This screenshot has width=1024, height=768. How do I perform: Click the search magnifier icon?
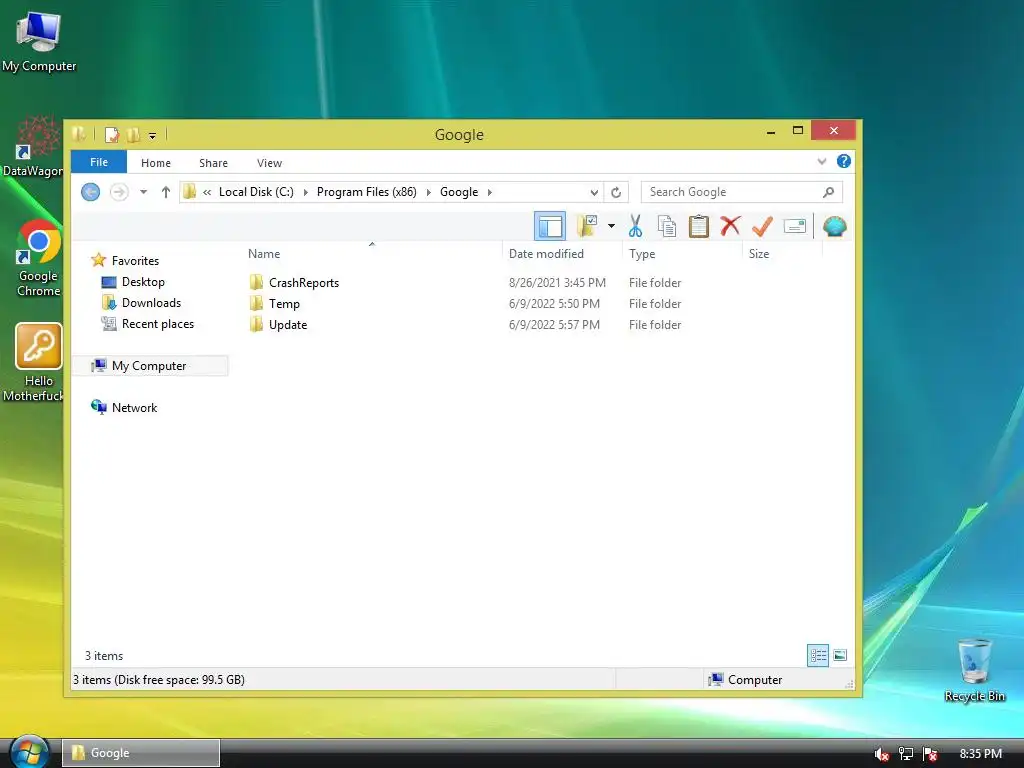point(829,192)
